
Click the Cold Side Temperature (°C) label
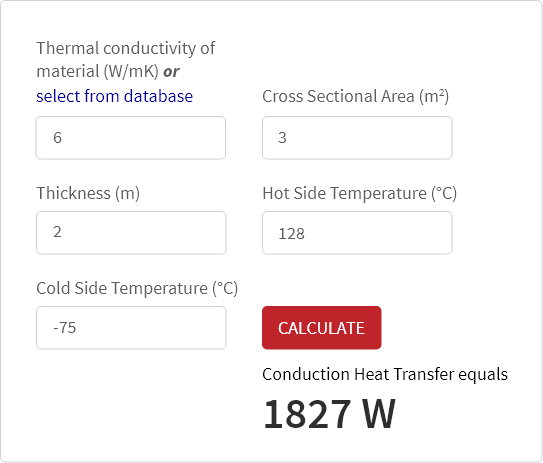[x=137, y=288]
